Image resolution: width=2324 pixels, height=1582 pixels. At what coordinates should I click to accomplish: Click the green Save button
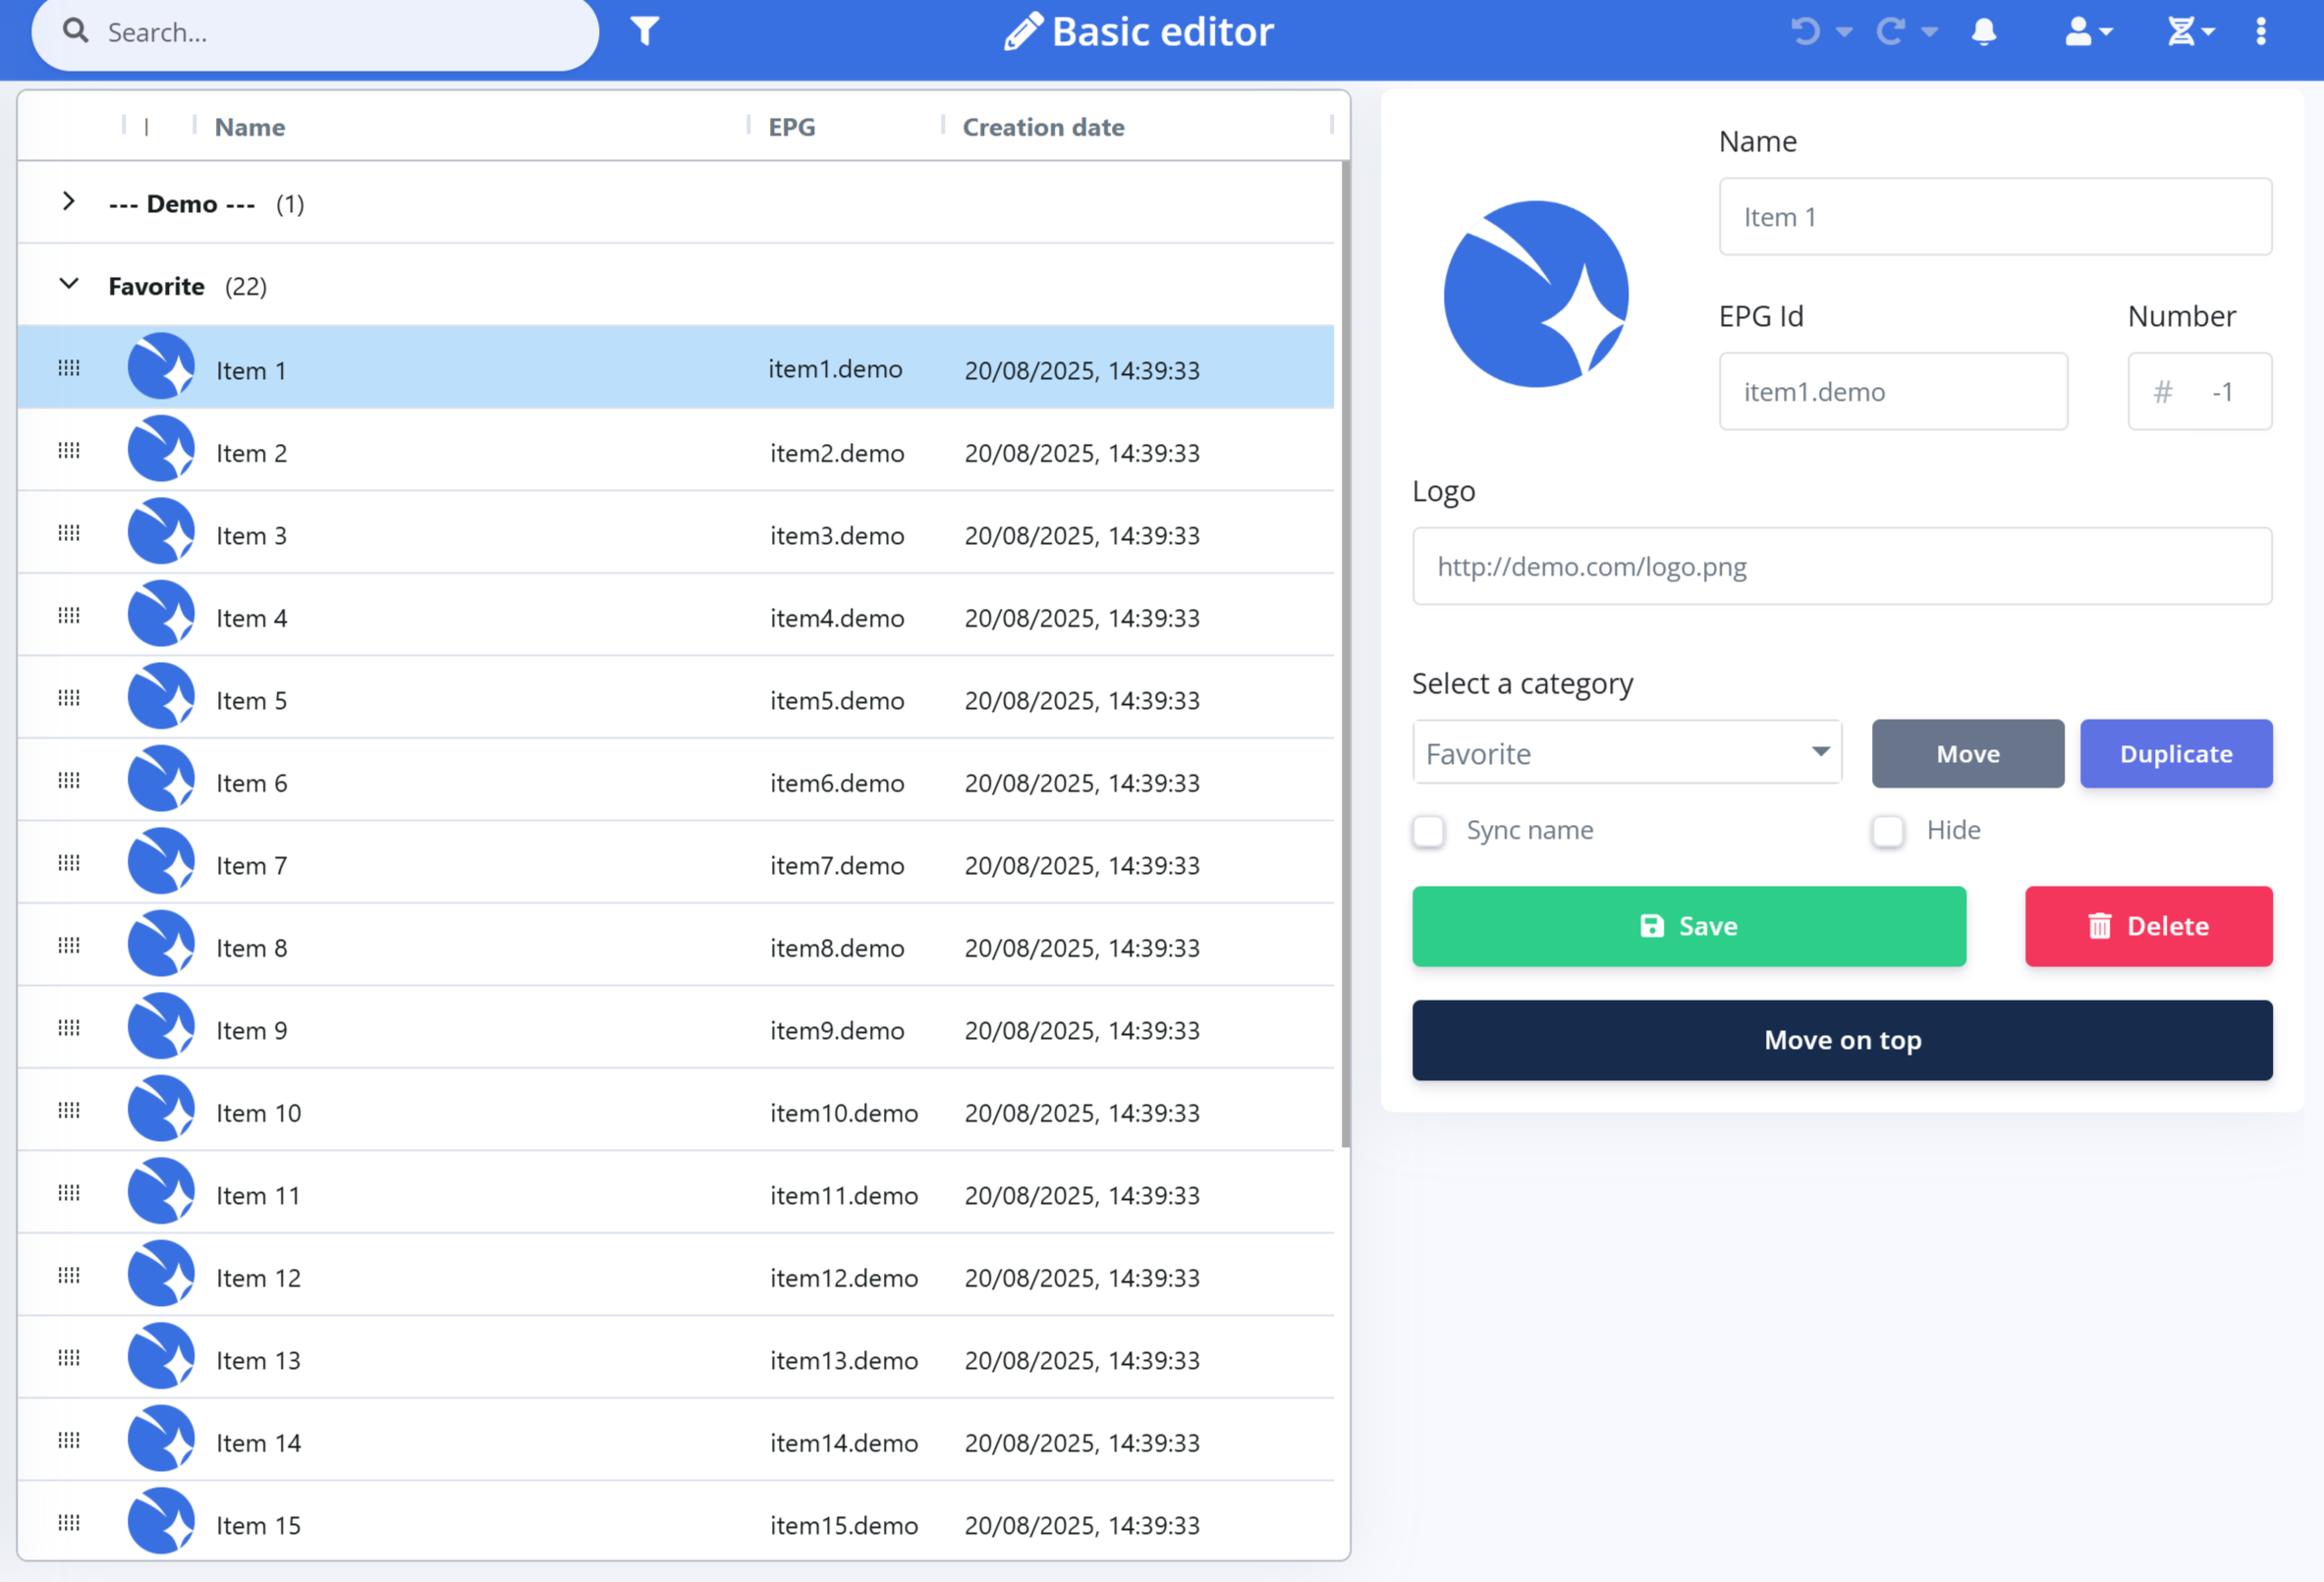(1688, 926)
